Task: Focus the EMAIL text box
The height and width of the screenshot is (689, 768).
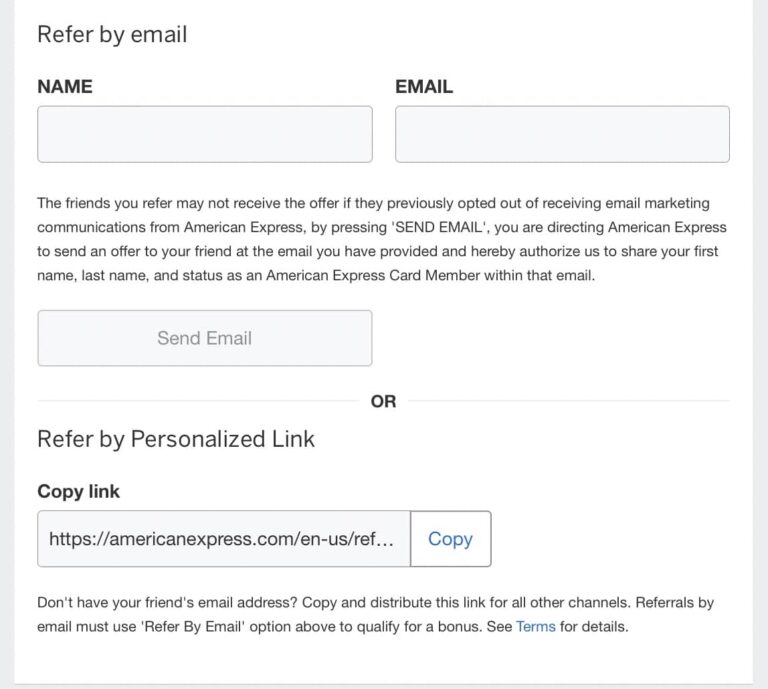Action: 562,134
